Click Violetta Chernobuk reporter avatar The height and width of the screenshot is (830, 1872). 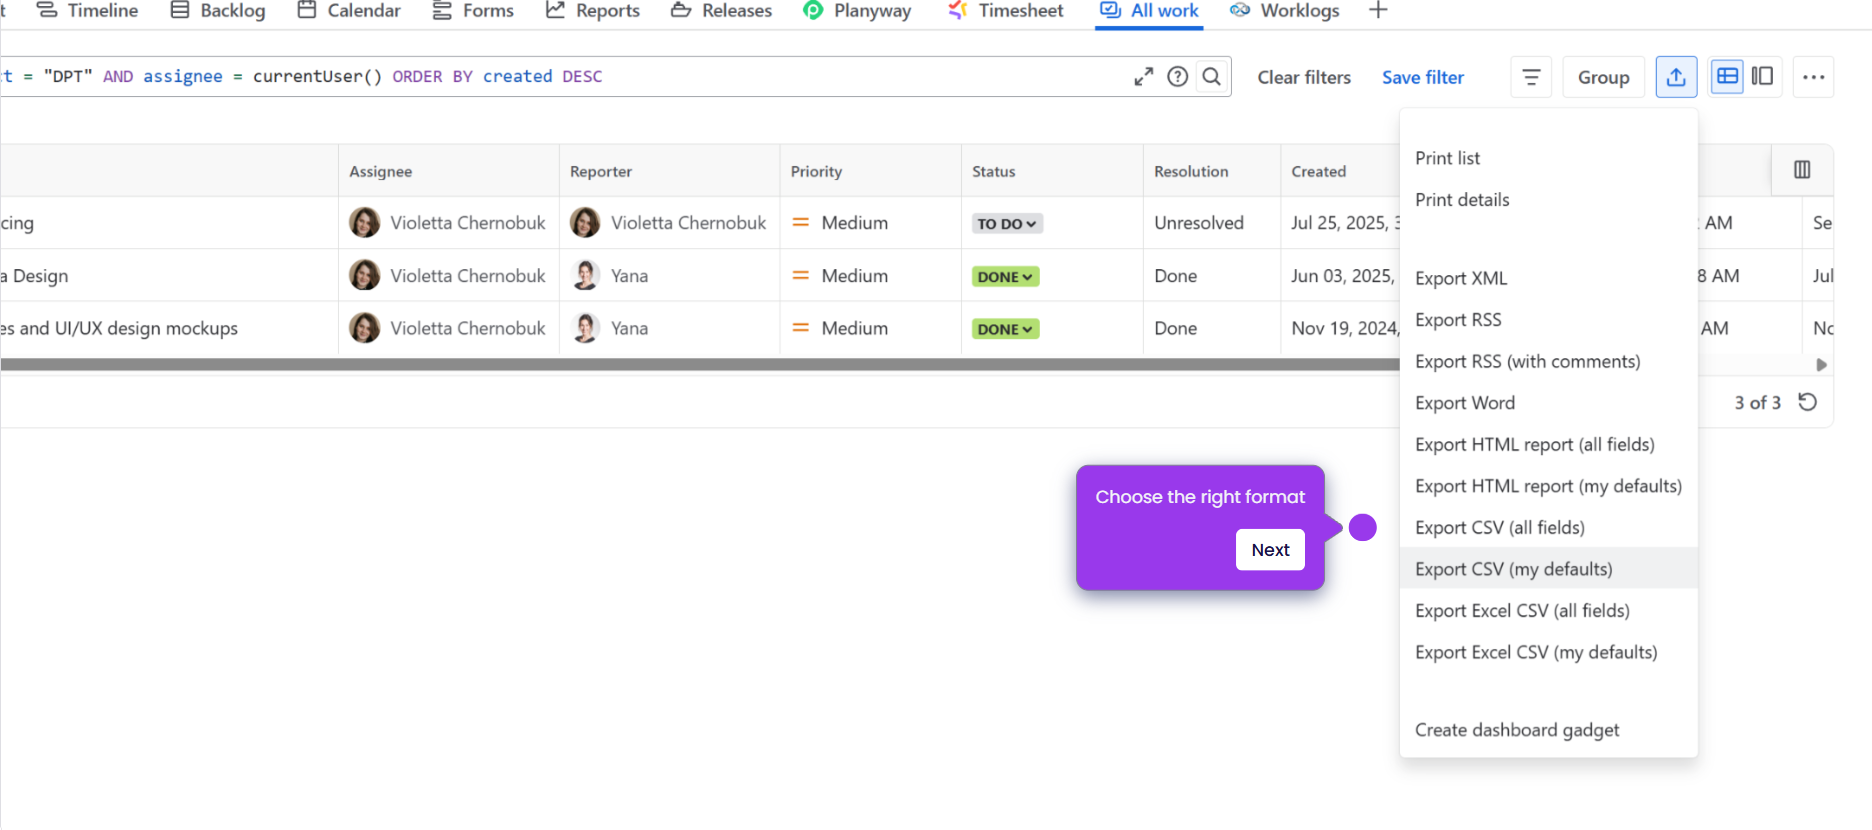[x=585, y=222]
